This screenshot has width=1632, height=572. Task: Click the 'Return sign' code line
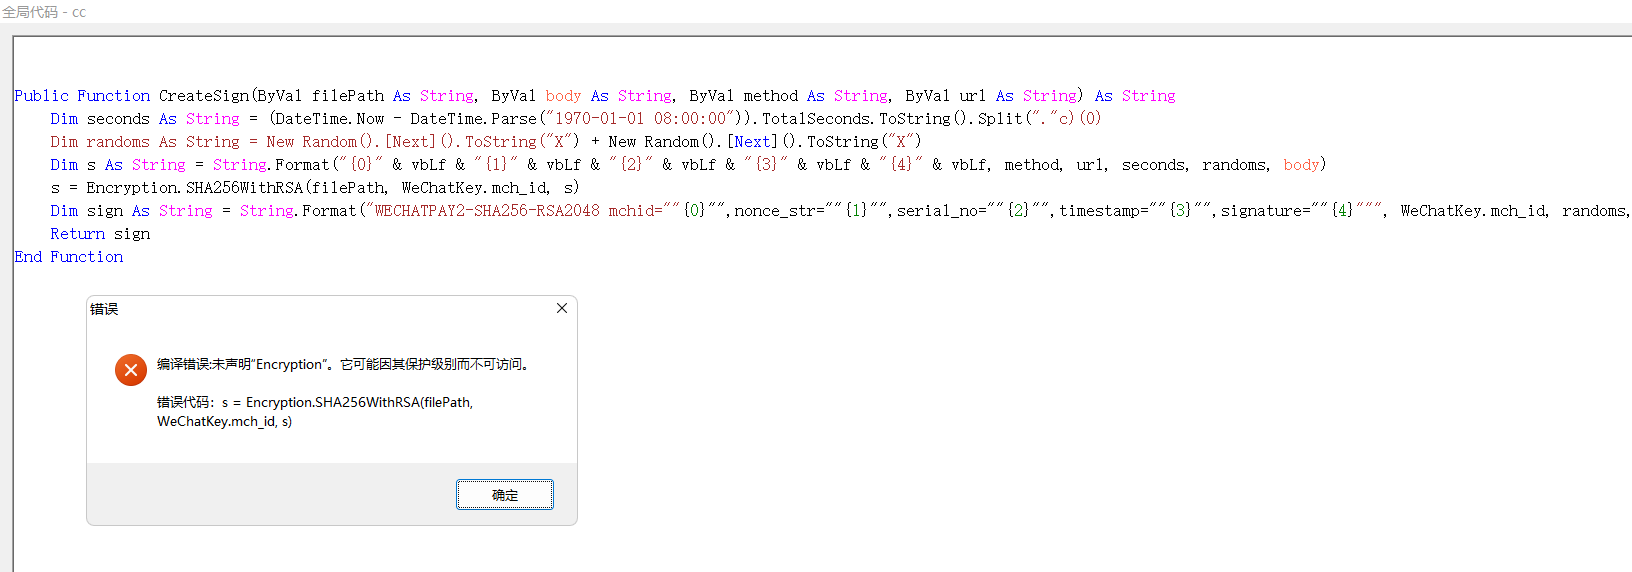(x=100, y=234)
